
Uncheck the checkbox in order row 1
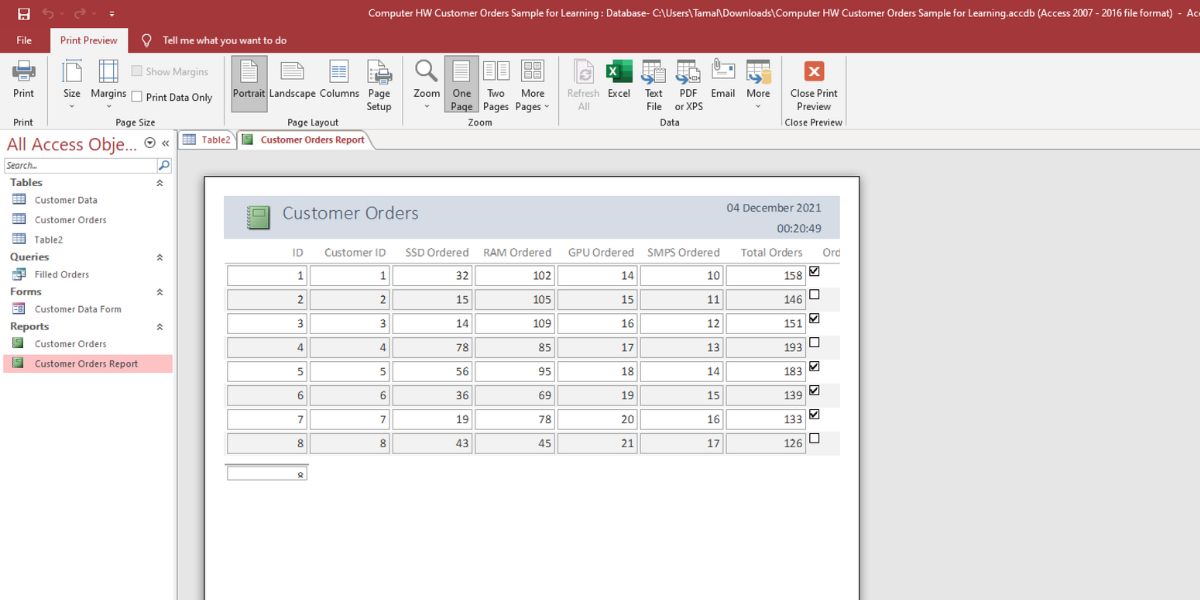pos(814,271)
